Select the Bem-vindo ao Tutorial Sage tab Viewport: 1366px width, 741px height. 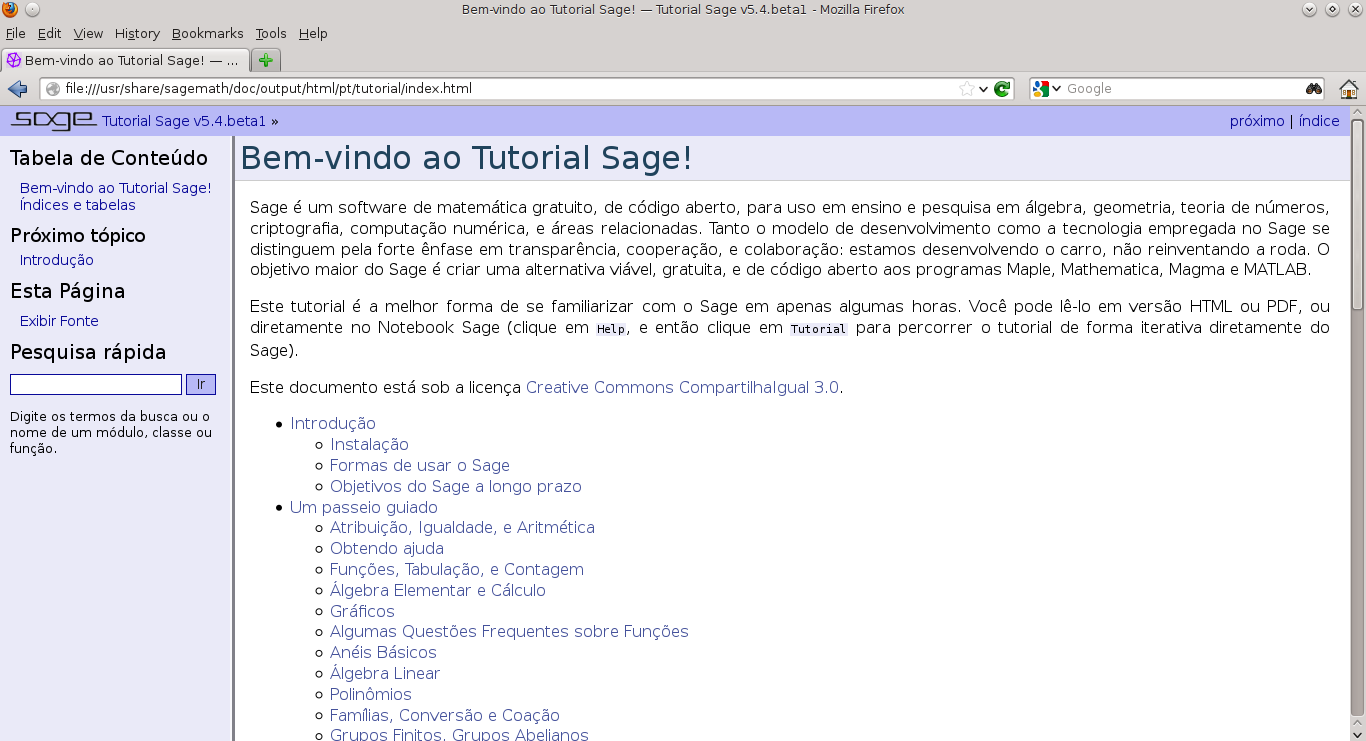(x=124, y=60)
